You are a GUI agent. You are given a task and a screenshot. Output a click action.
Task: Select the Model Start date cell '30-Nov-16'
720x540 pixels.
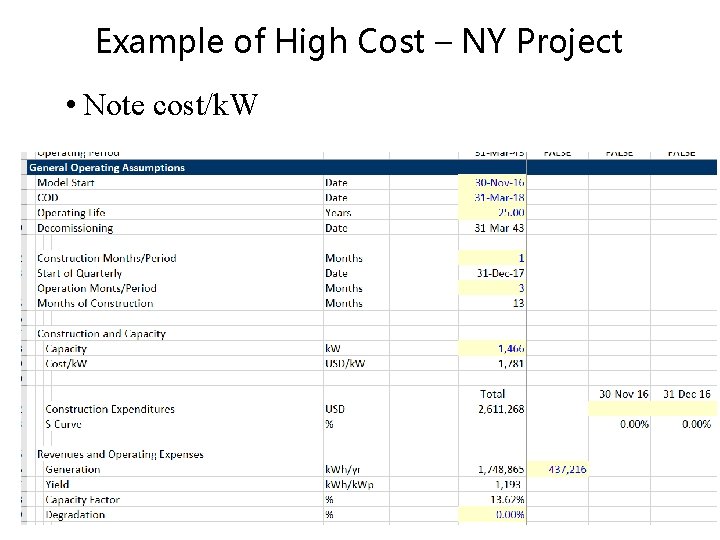tap(492, 182)
